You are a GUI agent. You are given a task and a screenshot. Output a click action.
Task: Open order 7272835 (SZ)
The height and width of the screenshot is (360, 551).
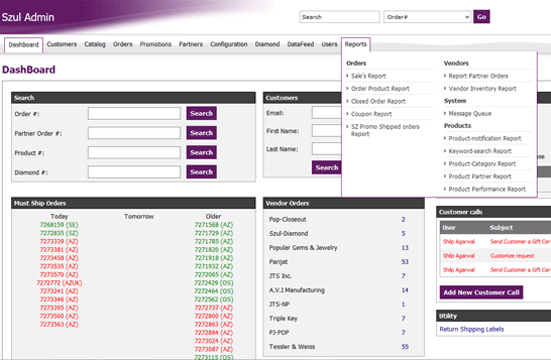tap(59, 233)
